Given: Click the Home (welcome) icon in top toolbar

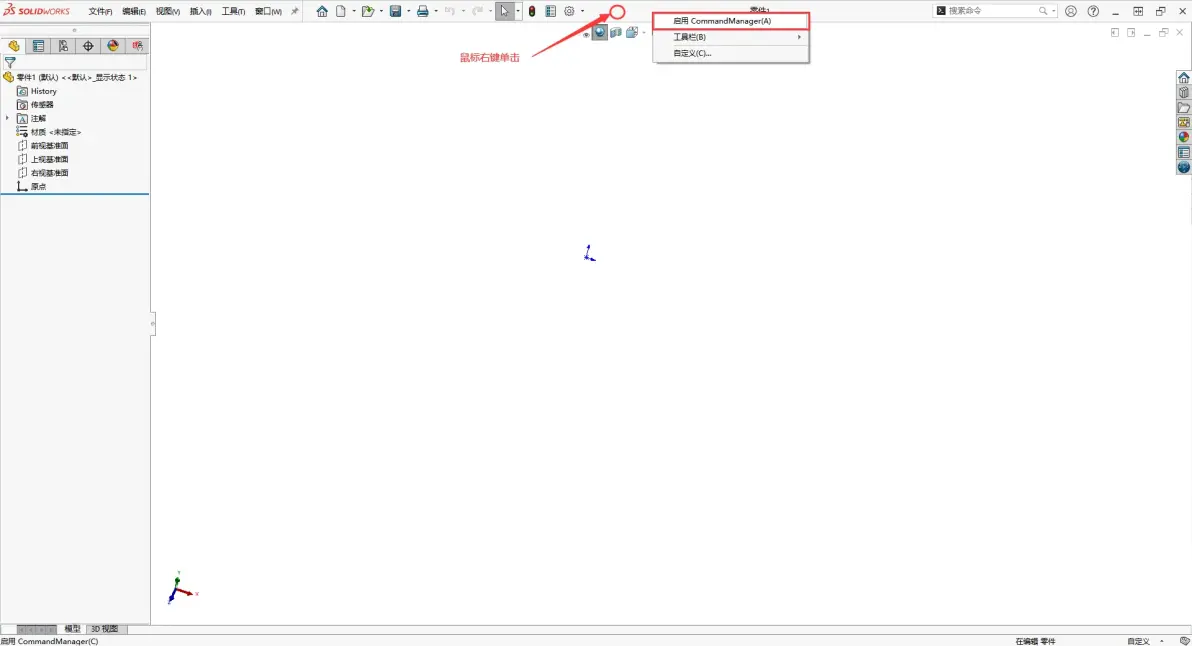Looking at the screenshot, I should point(322,11).
